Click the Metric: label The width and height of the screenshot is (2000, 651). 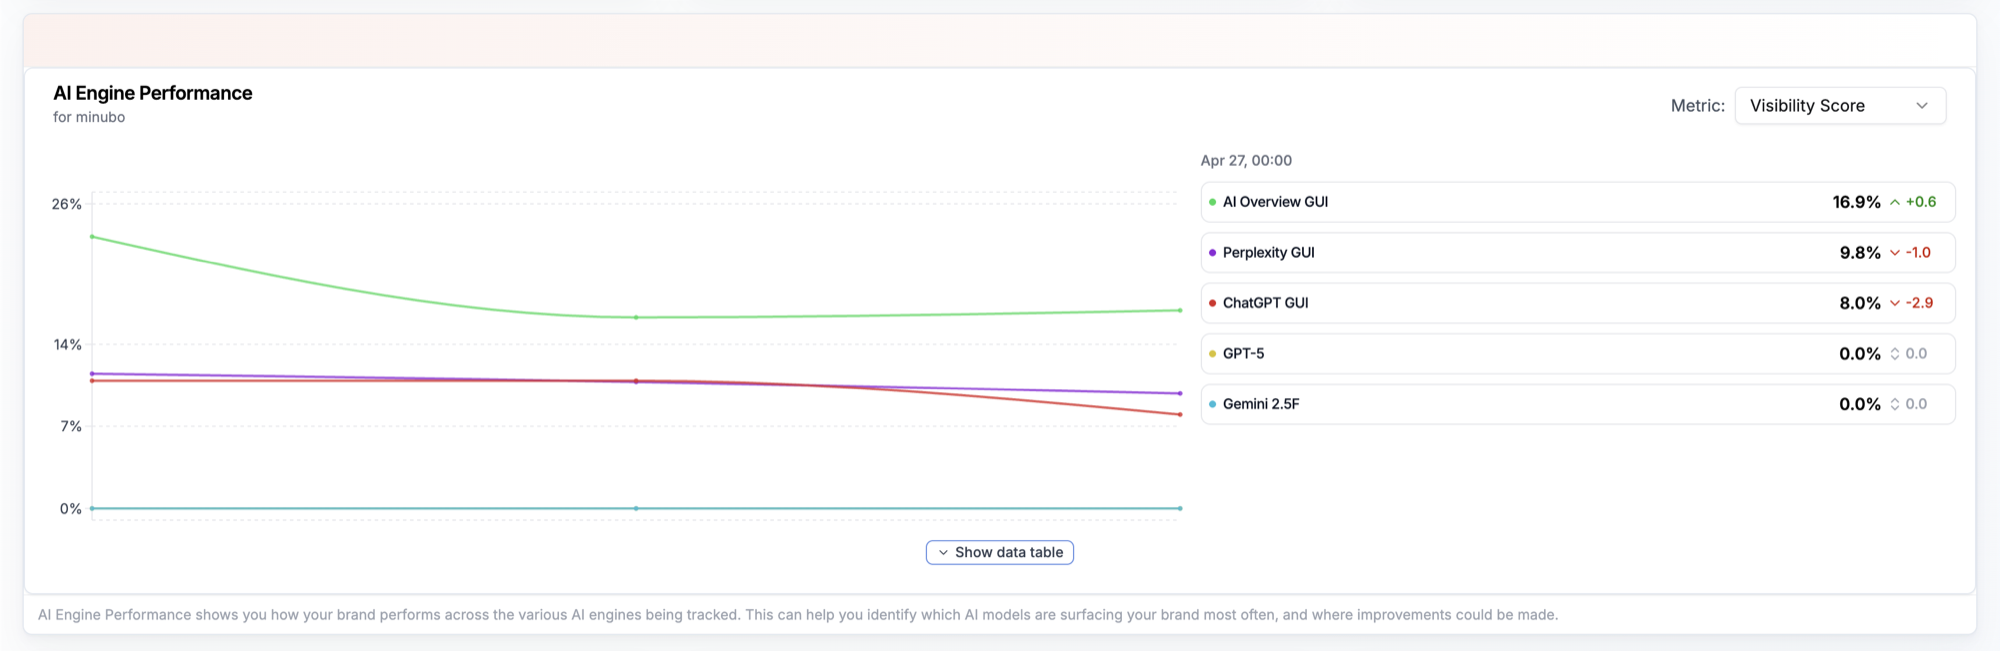click(1698, 106)
